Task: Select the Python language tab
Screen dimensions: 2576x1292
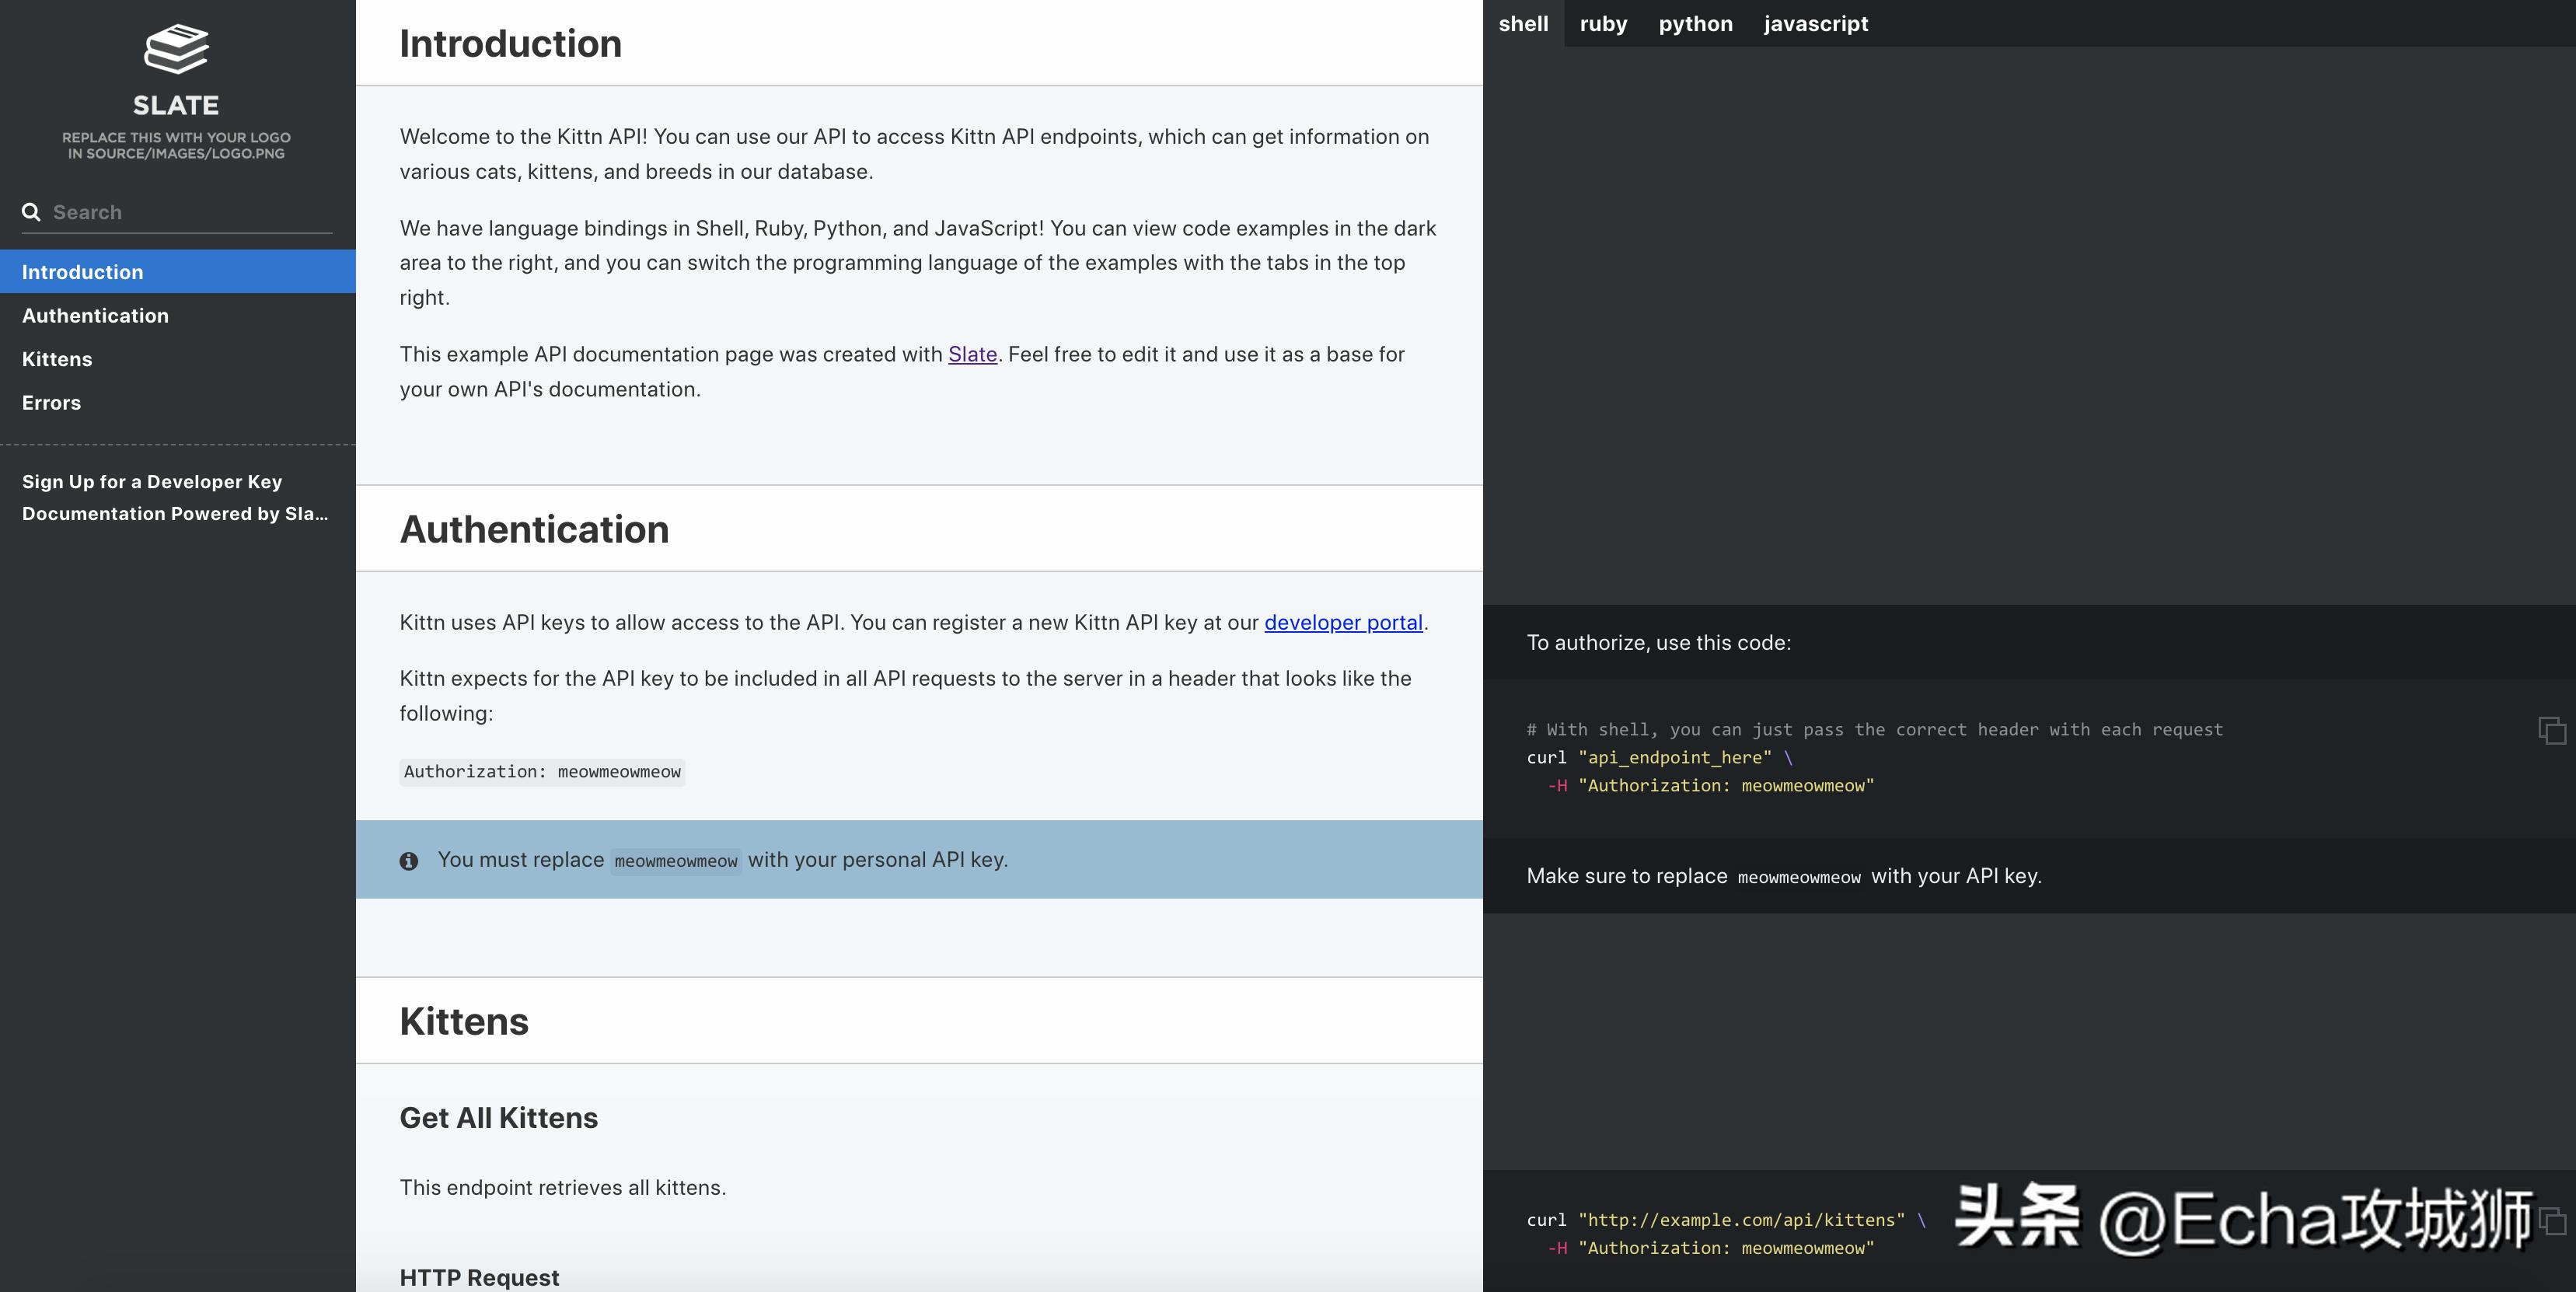Action: coord(1696,23)
